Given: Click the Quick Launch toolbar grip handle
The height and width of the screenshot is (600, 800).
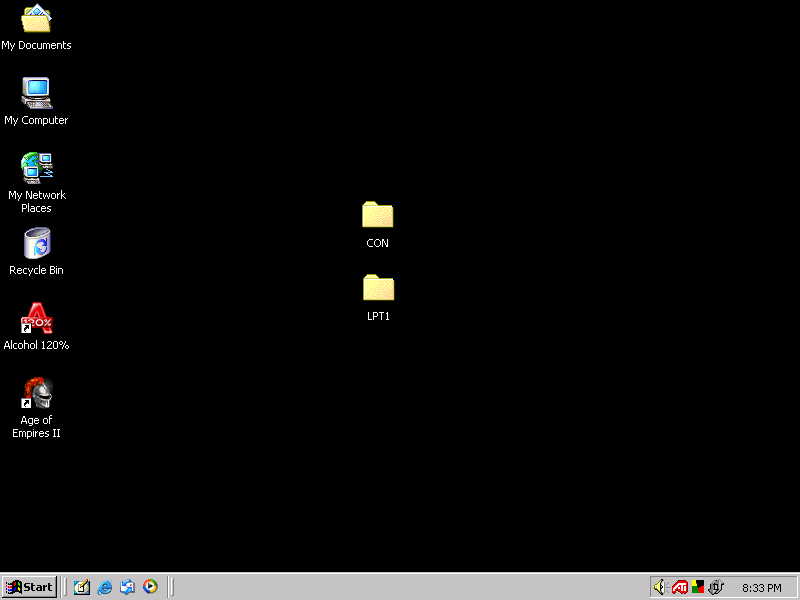Looking at the screenshot, I should point(65,587).
